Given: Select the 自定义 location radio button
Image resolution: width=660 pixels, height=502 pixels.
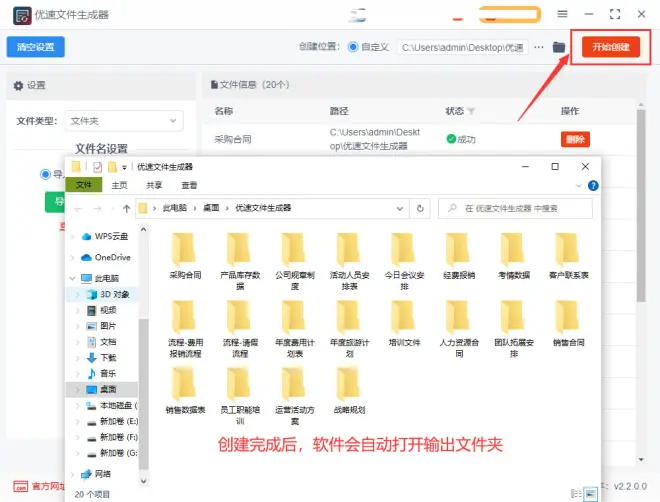Looking at the screenshot, I should (x=353, y=47).
